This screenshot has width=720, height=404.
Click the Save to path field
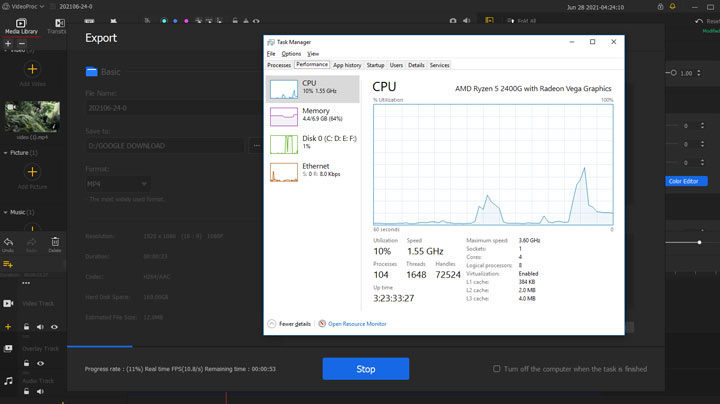(164, 146)
